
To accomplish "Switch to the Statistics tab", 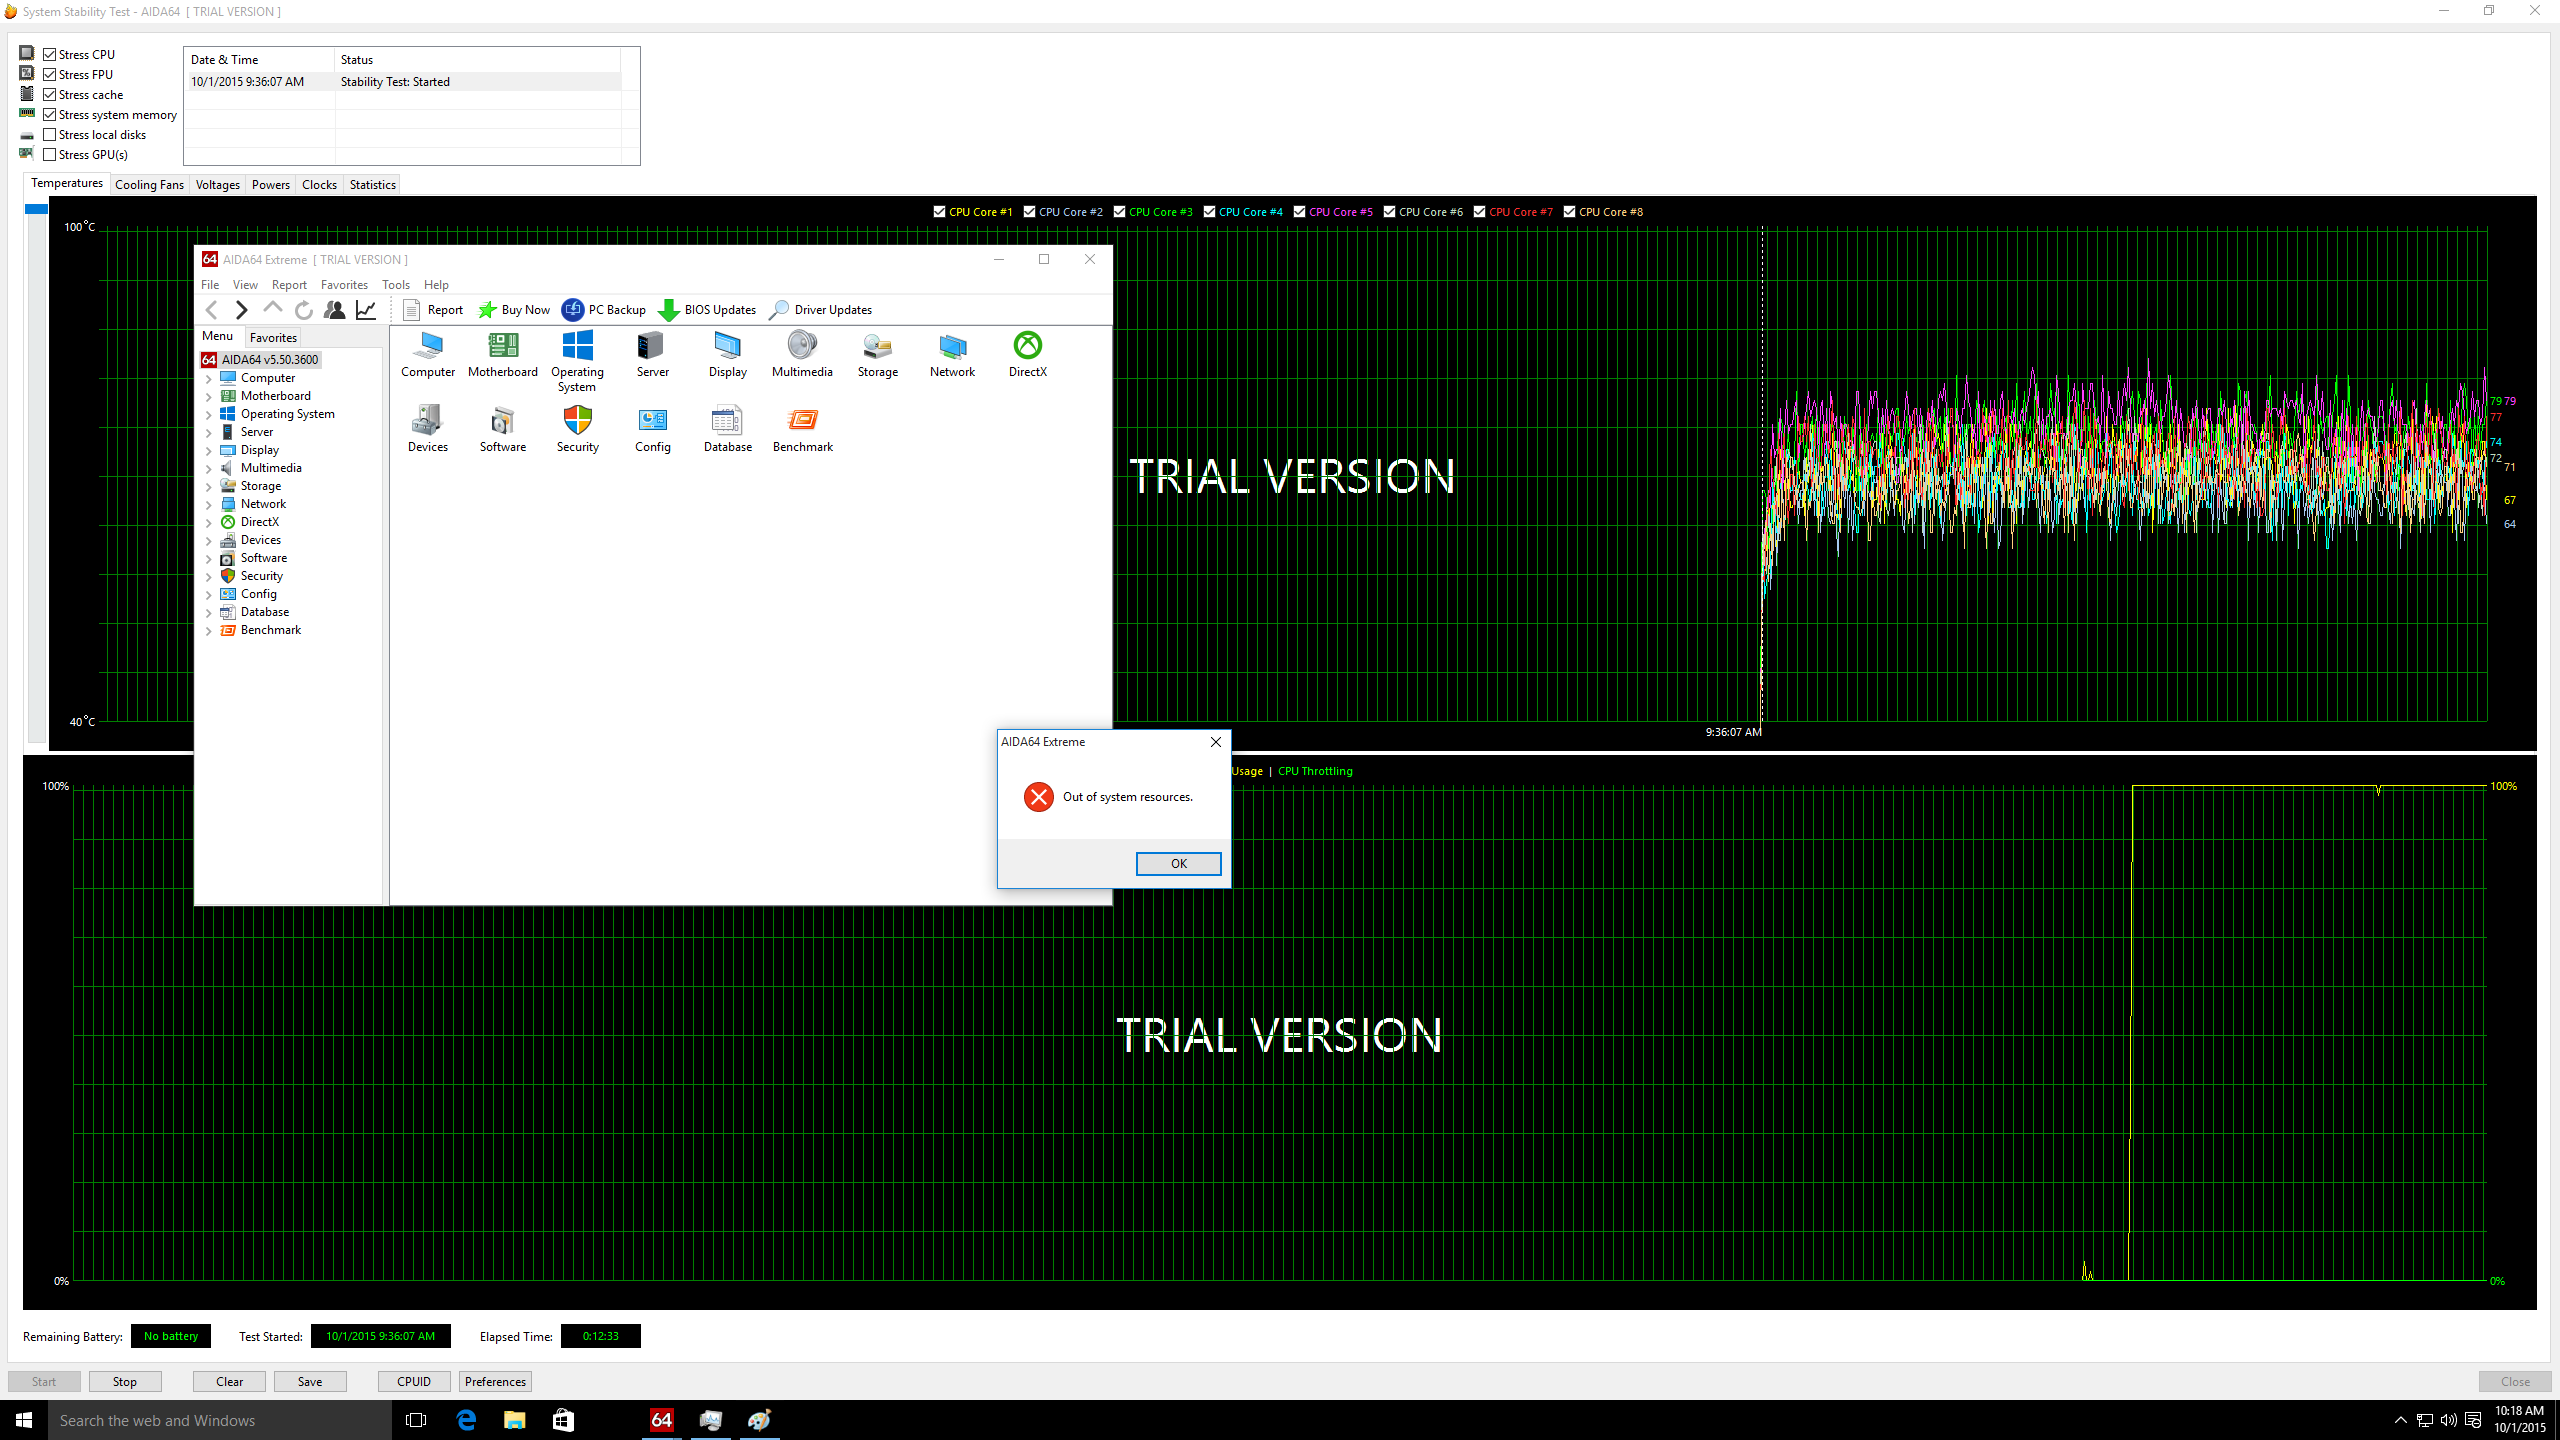I will coord(372,185).
